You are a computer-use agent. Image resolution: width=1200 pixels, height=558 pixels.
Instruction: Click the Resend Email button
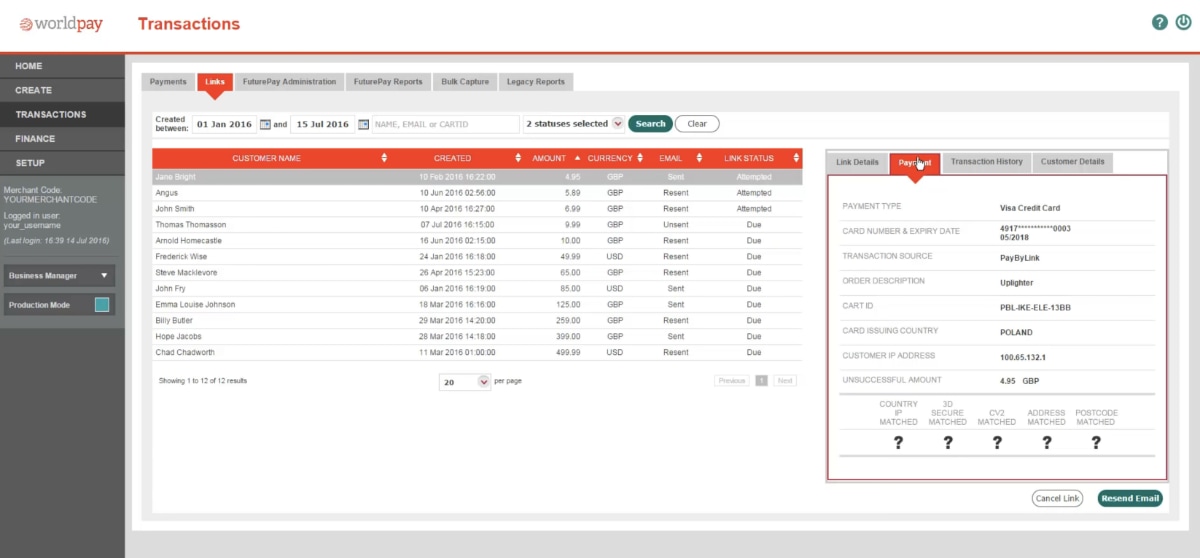[1130, 498]
